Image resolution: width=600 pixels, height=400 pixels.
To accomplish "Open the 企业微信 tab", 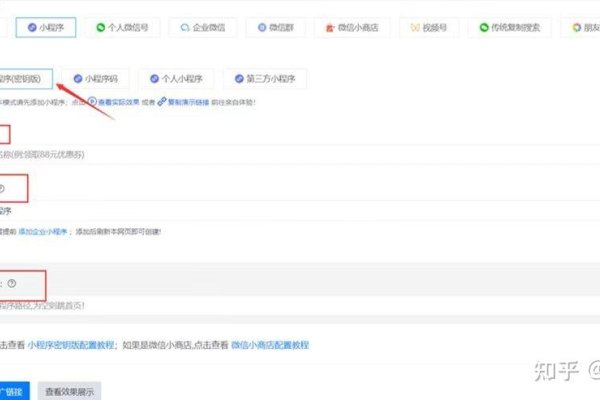I will click(203, 28).
